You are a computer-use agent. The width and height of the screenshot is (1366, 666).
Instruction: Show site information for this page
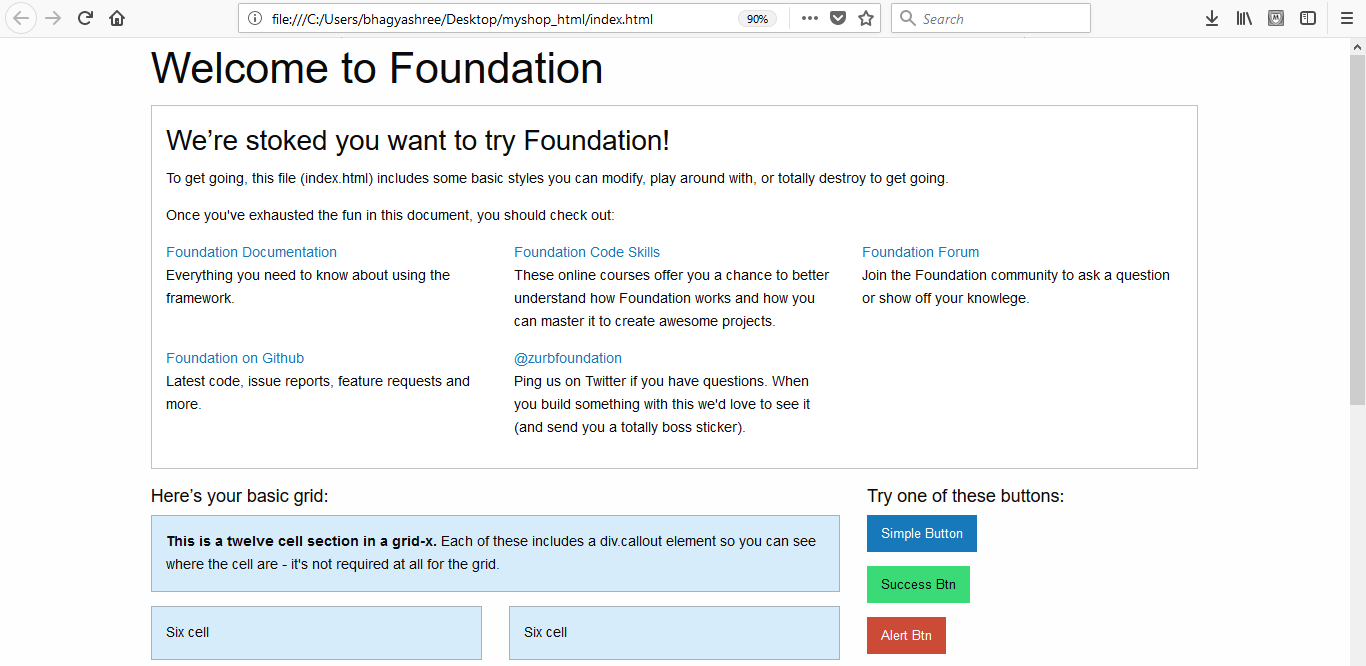[254, 18]
